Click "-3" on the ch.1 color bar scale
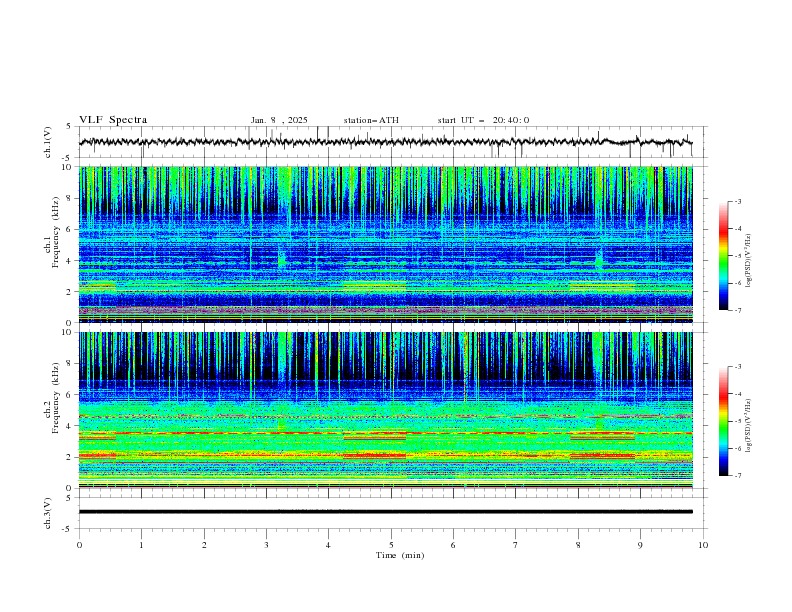 click(738, 201)
